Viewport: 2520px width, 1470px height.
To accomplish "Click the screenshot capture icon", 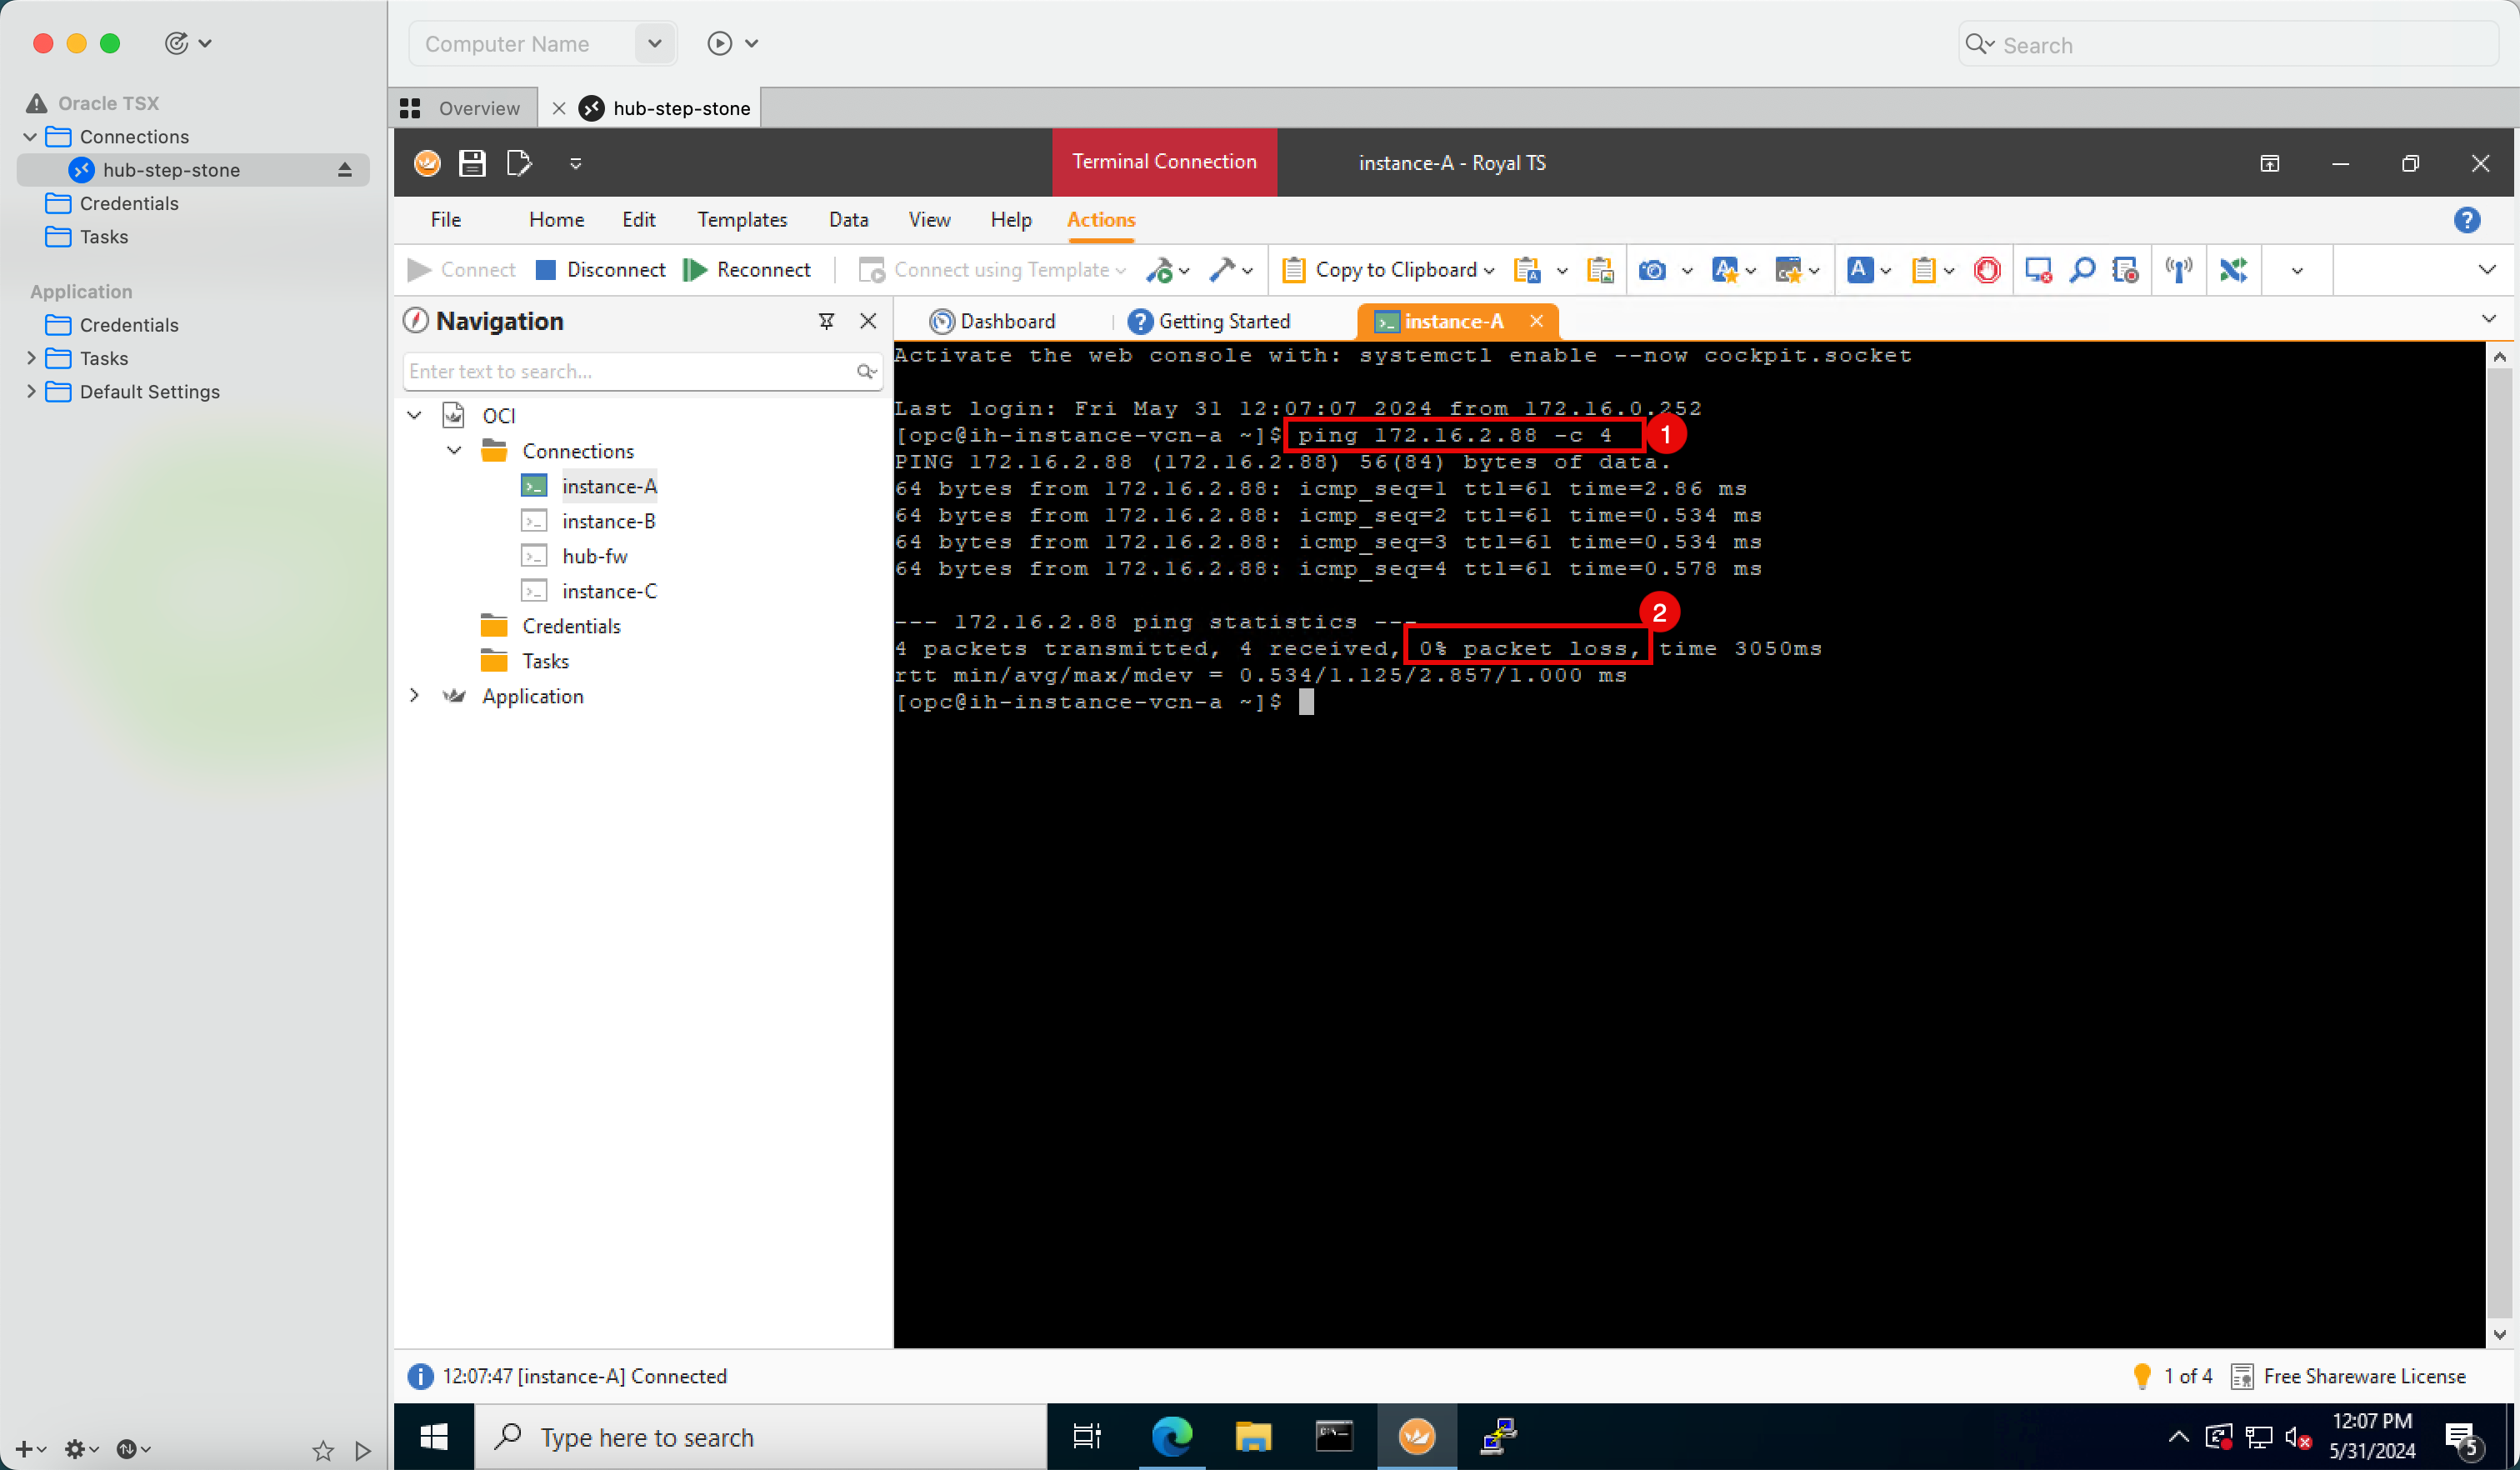I will 1652,269.
